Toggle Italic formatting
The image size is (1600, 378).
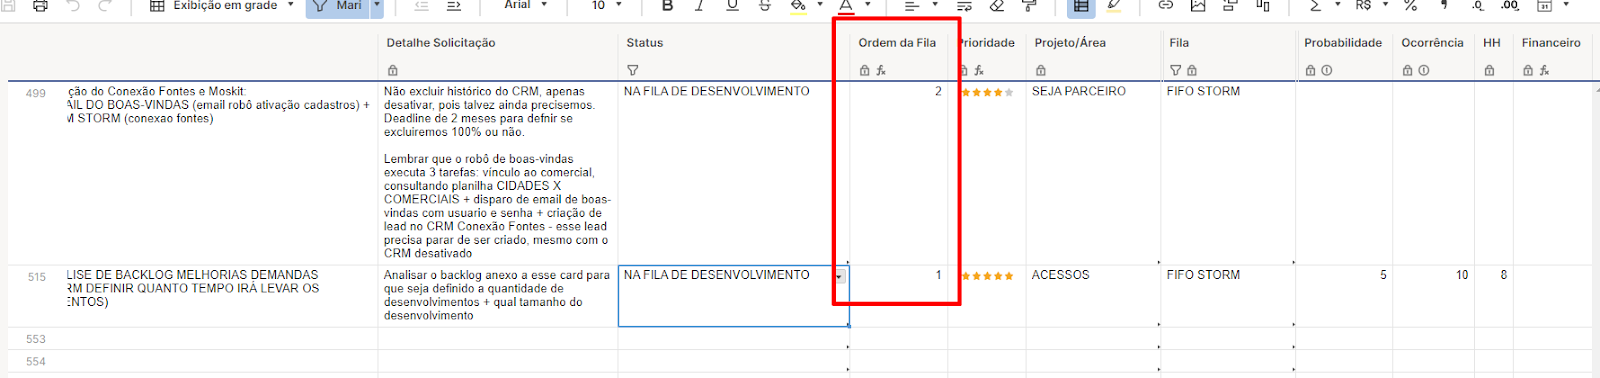point(699,5)
